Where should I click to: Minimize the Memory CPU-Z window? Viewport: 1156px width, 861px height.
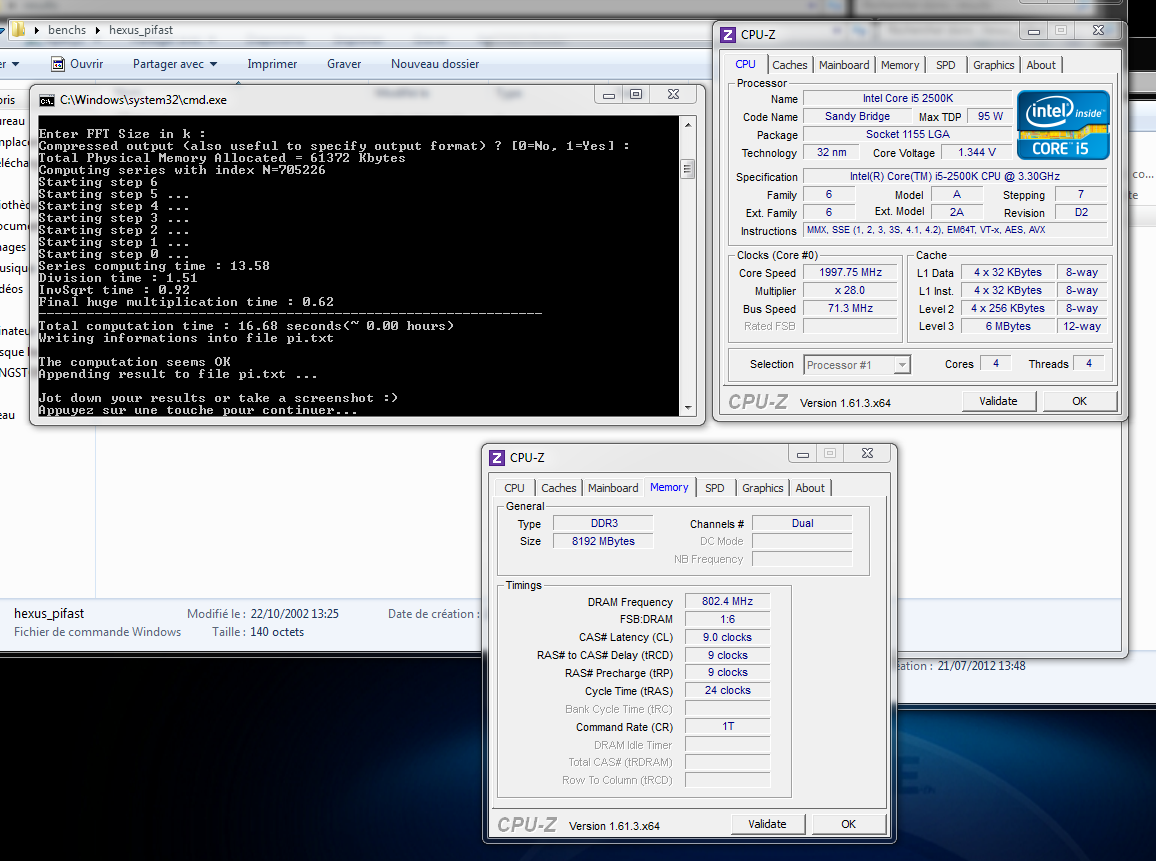[x=803, y=453]
